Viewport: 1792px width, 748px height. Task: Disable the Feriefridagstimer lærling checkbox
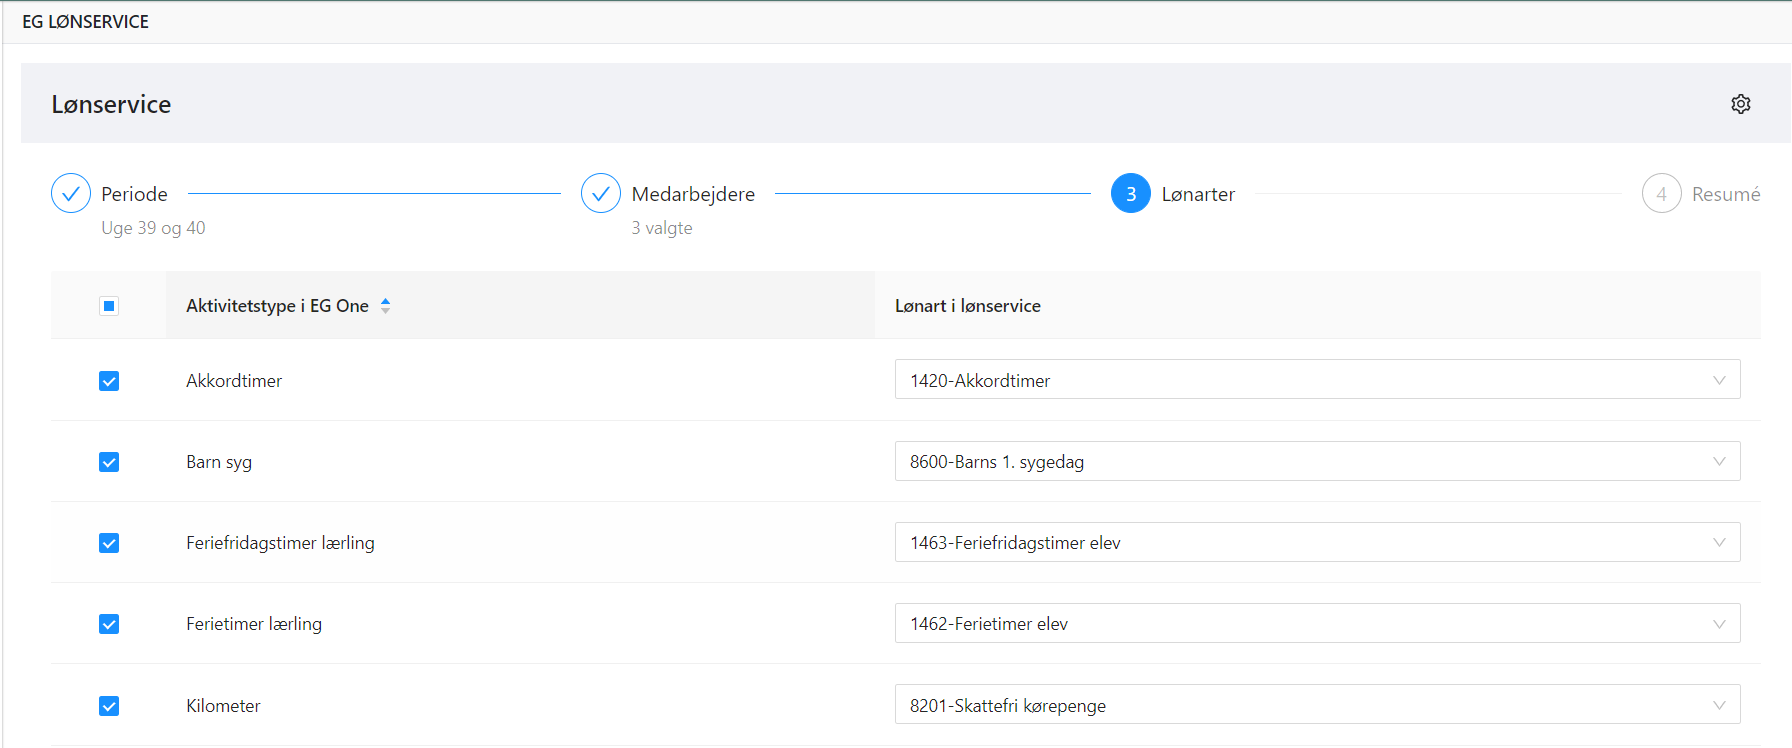click(x=109, y=543)
